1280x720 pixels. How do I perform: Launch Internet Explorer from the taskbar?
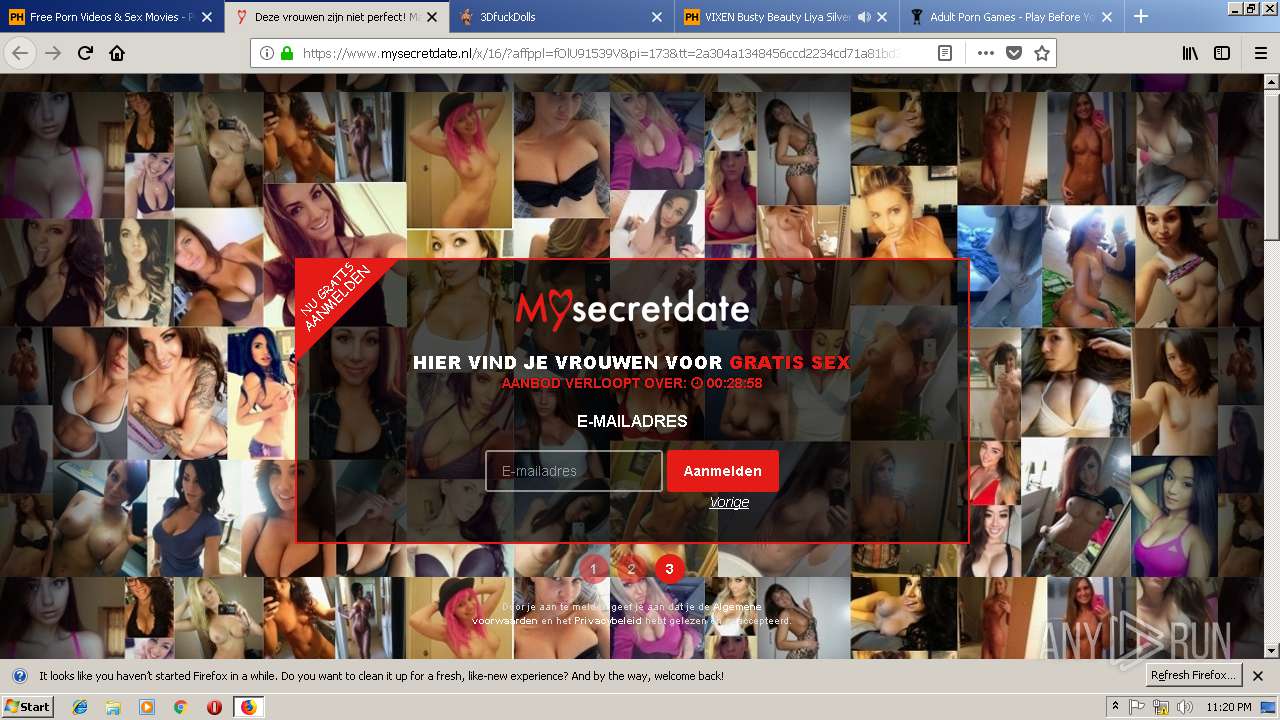pos(80,707)
